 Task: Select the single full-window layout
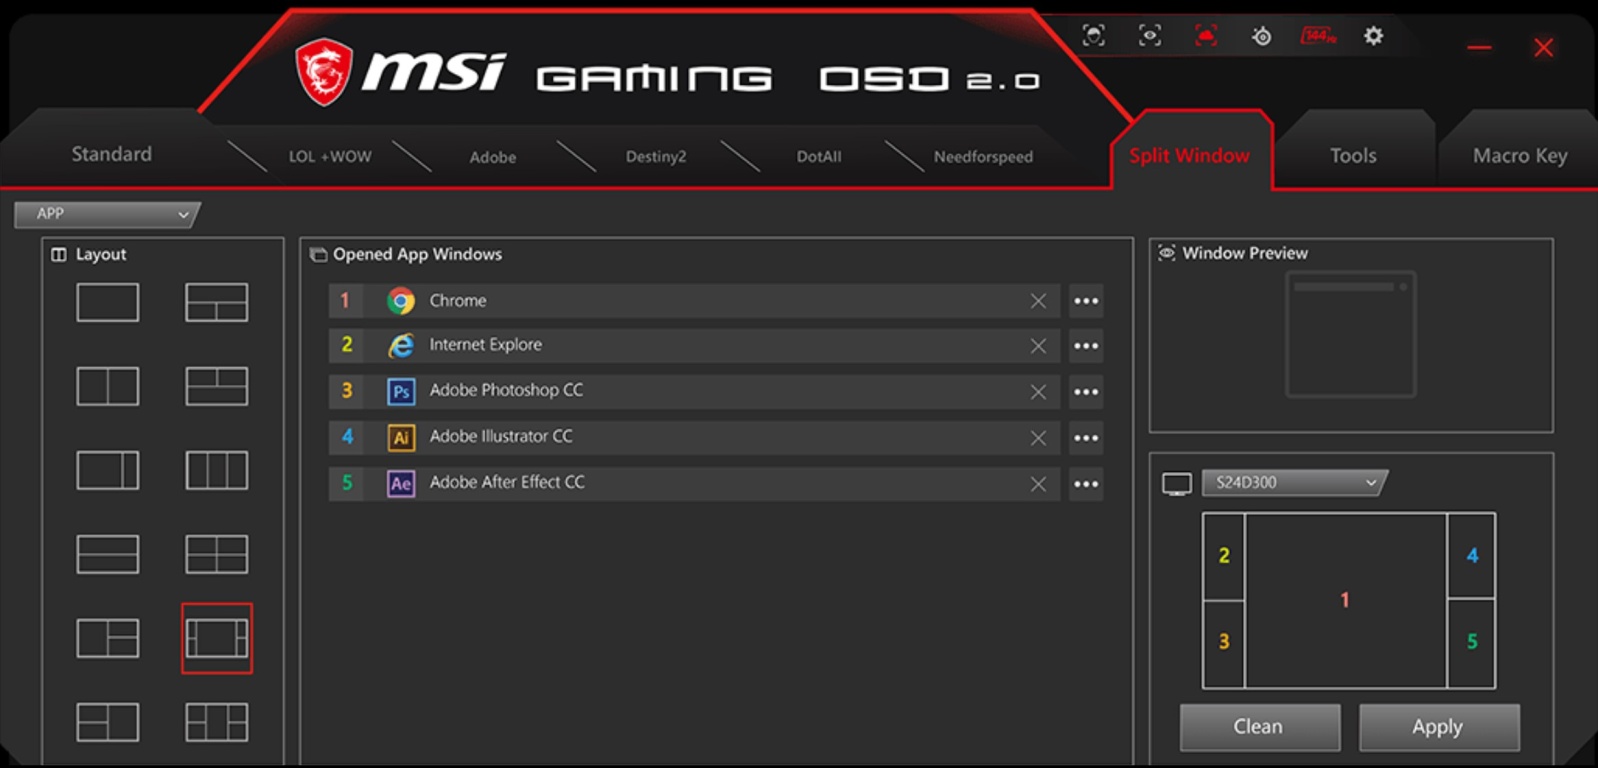[x=108, y=302]
